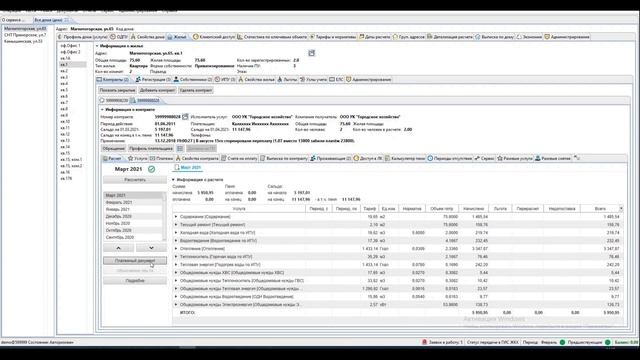Select Декабрь 2020 in period list
The height and width of the screenshot is (360, 640).
(x=133, y=216)
